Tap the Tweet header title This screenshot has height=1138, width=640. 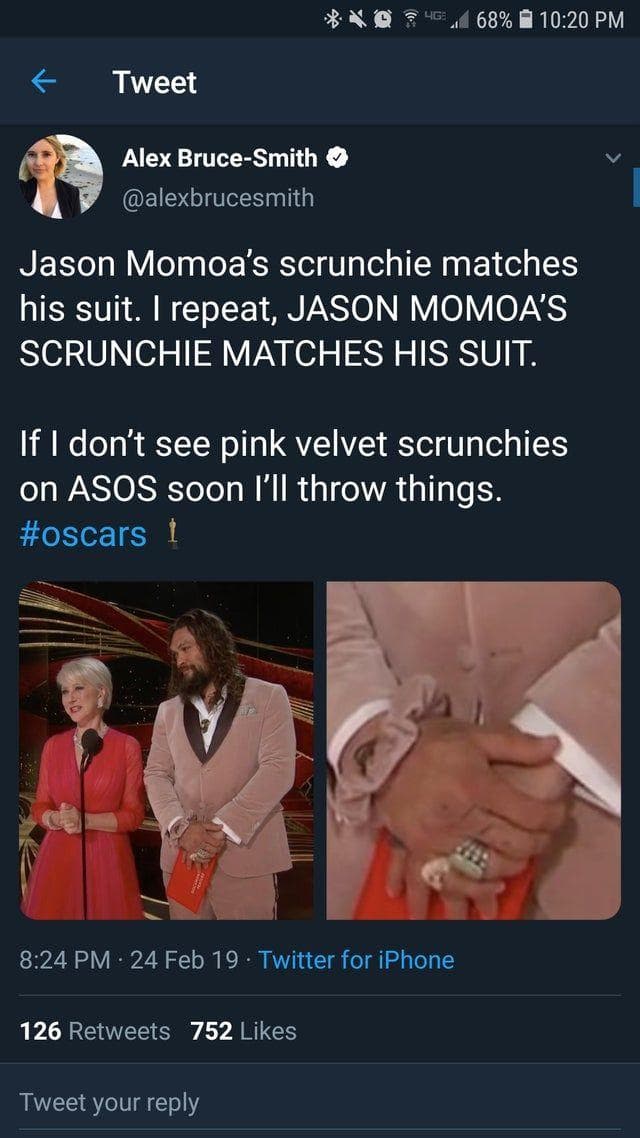tap(155, 82)
